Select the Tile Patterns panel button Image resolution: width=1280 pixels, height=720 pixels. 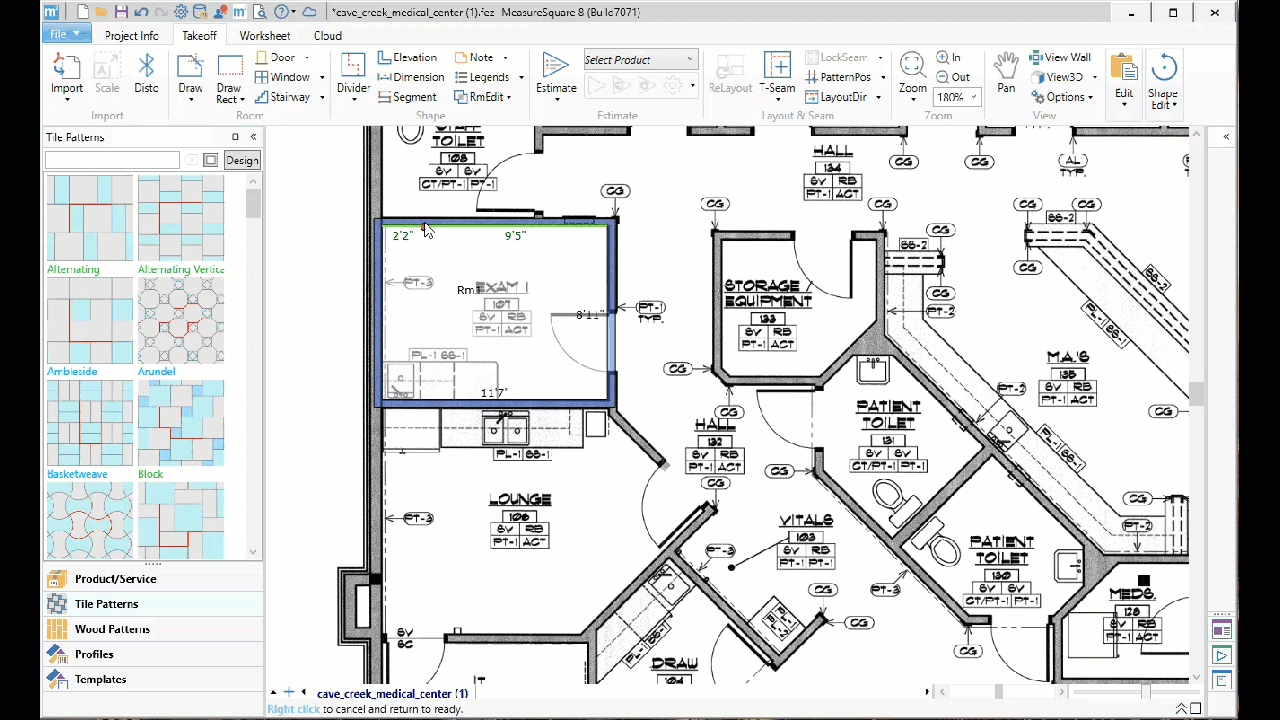pos(153,604)
